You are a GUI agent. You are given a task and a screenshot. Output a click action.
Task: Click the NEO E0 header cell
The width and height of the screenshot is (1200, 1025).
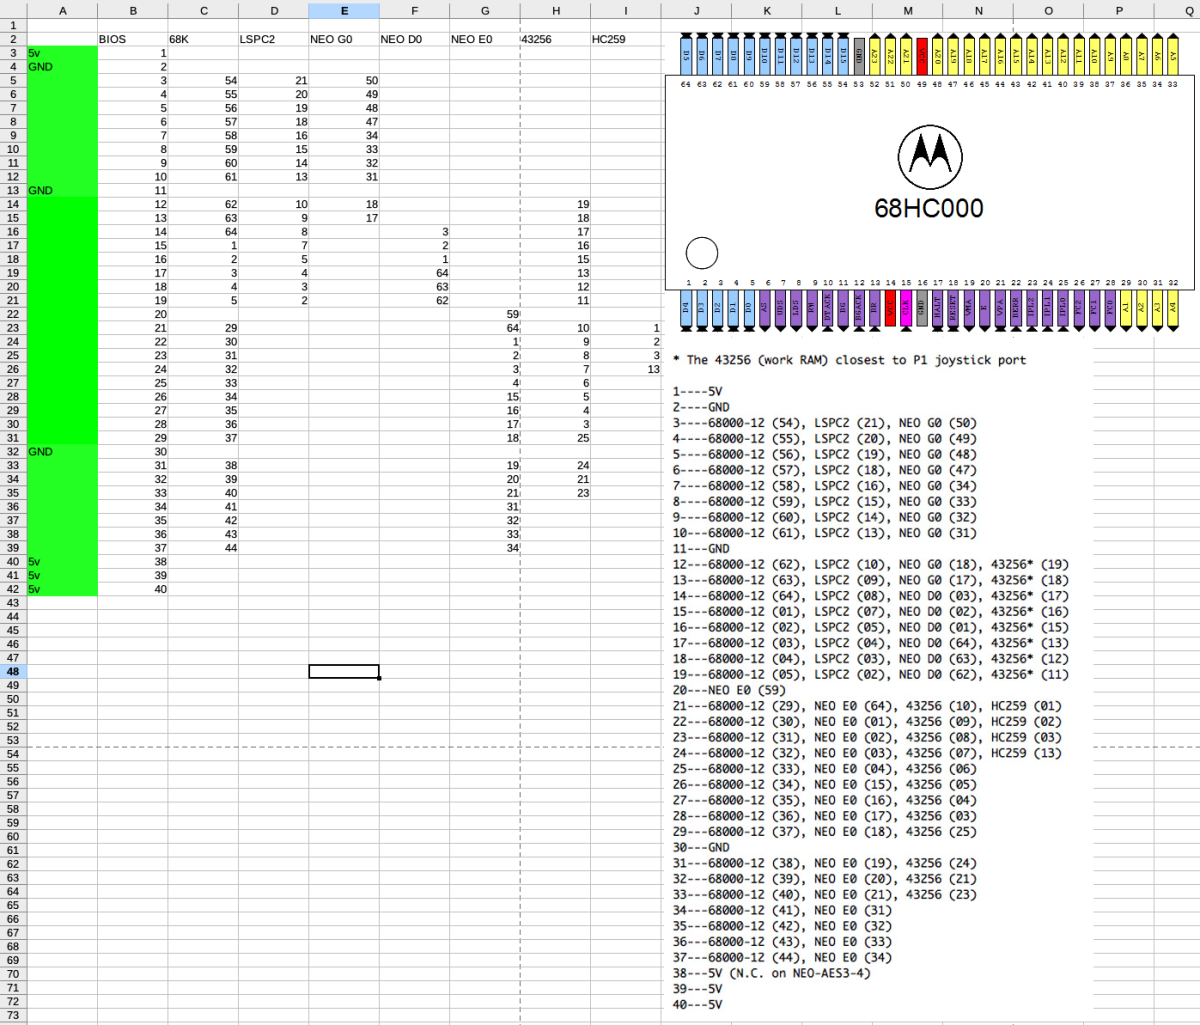tap(485, 39)
